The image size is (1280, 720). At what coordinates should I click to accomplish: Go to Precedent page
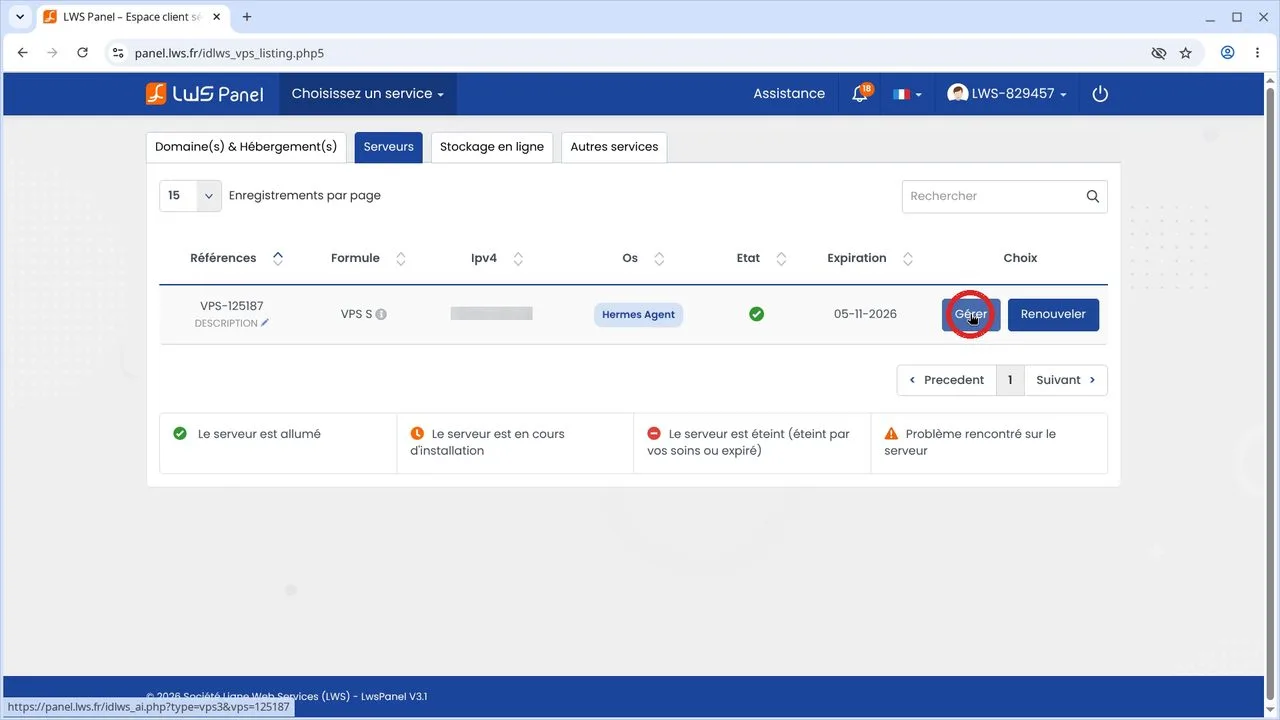pos(947,380)
